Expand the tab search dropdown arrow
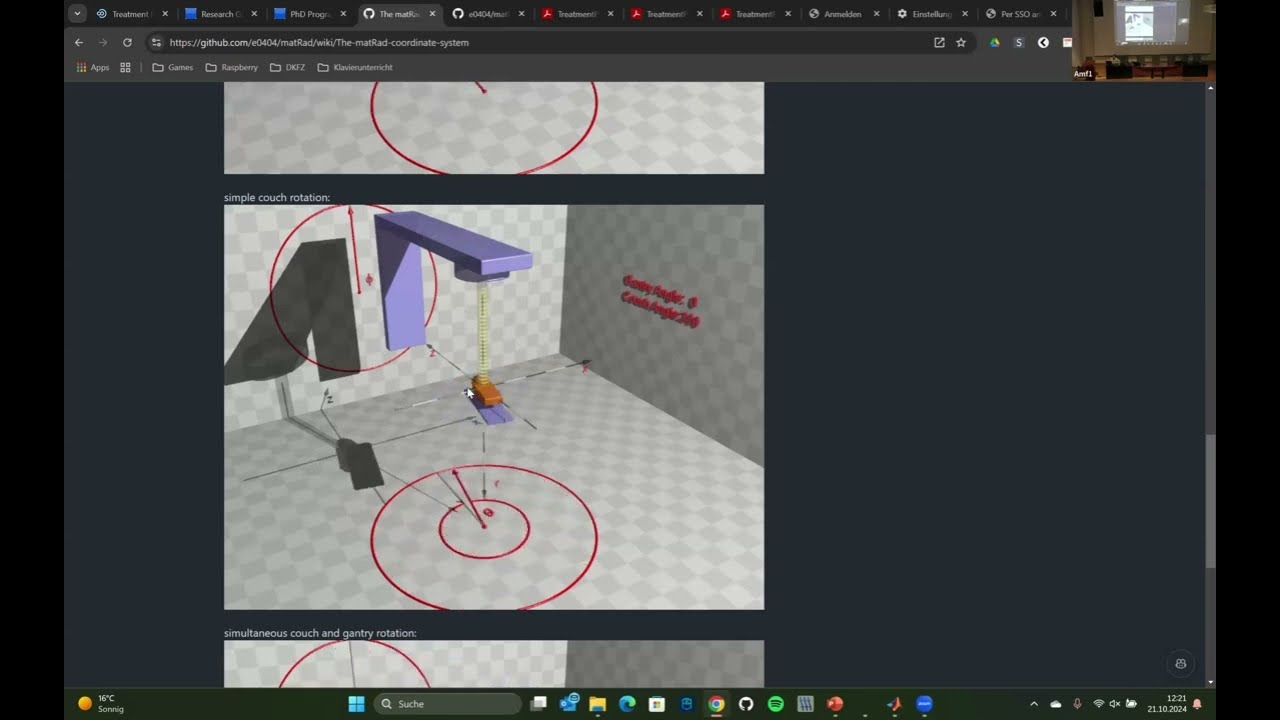Viewport: 1280px width, 720px height. (x=77, y=14)
